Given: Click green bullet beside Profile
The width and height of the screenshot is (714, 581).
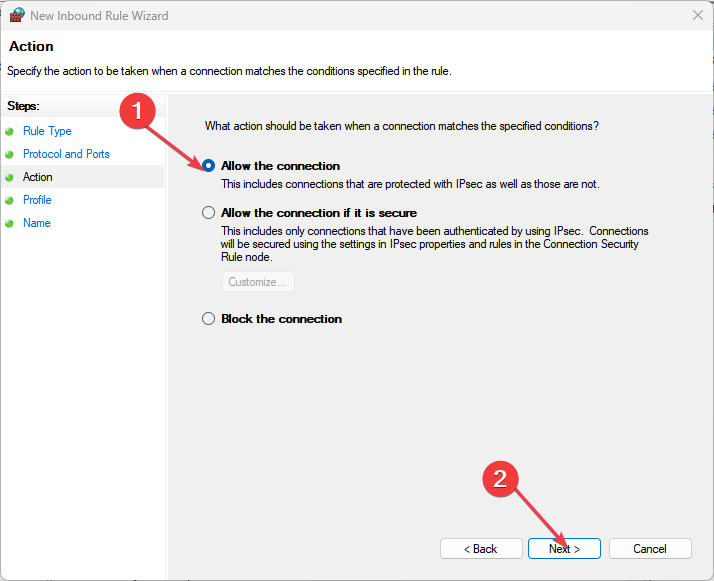Looking at the screenshot, I should point(9,200).
